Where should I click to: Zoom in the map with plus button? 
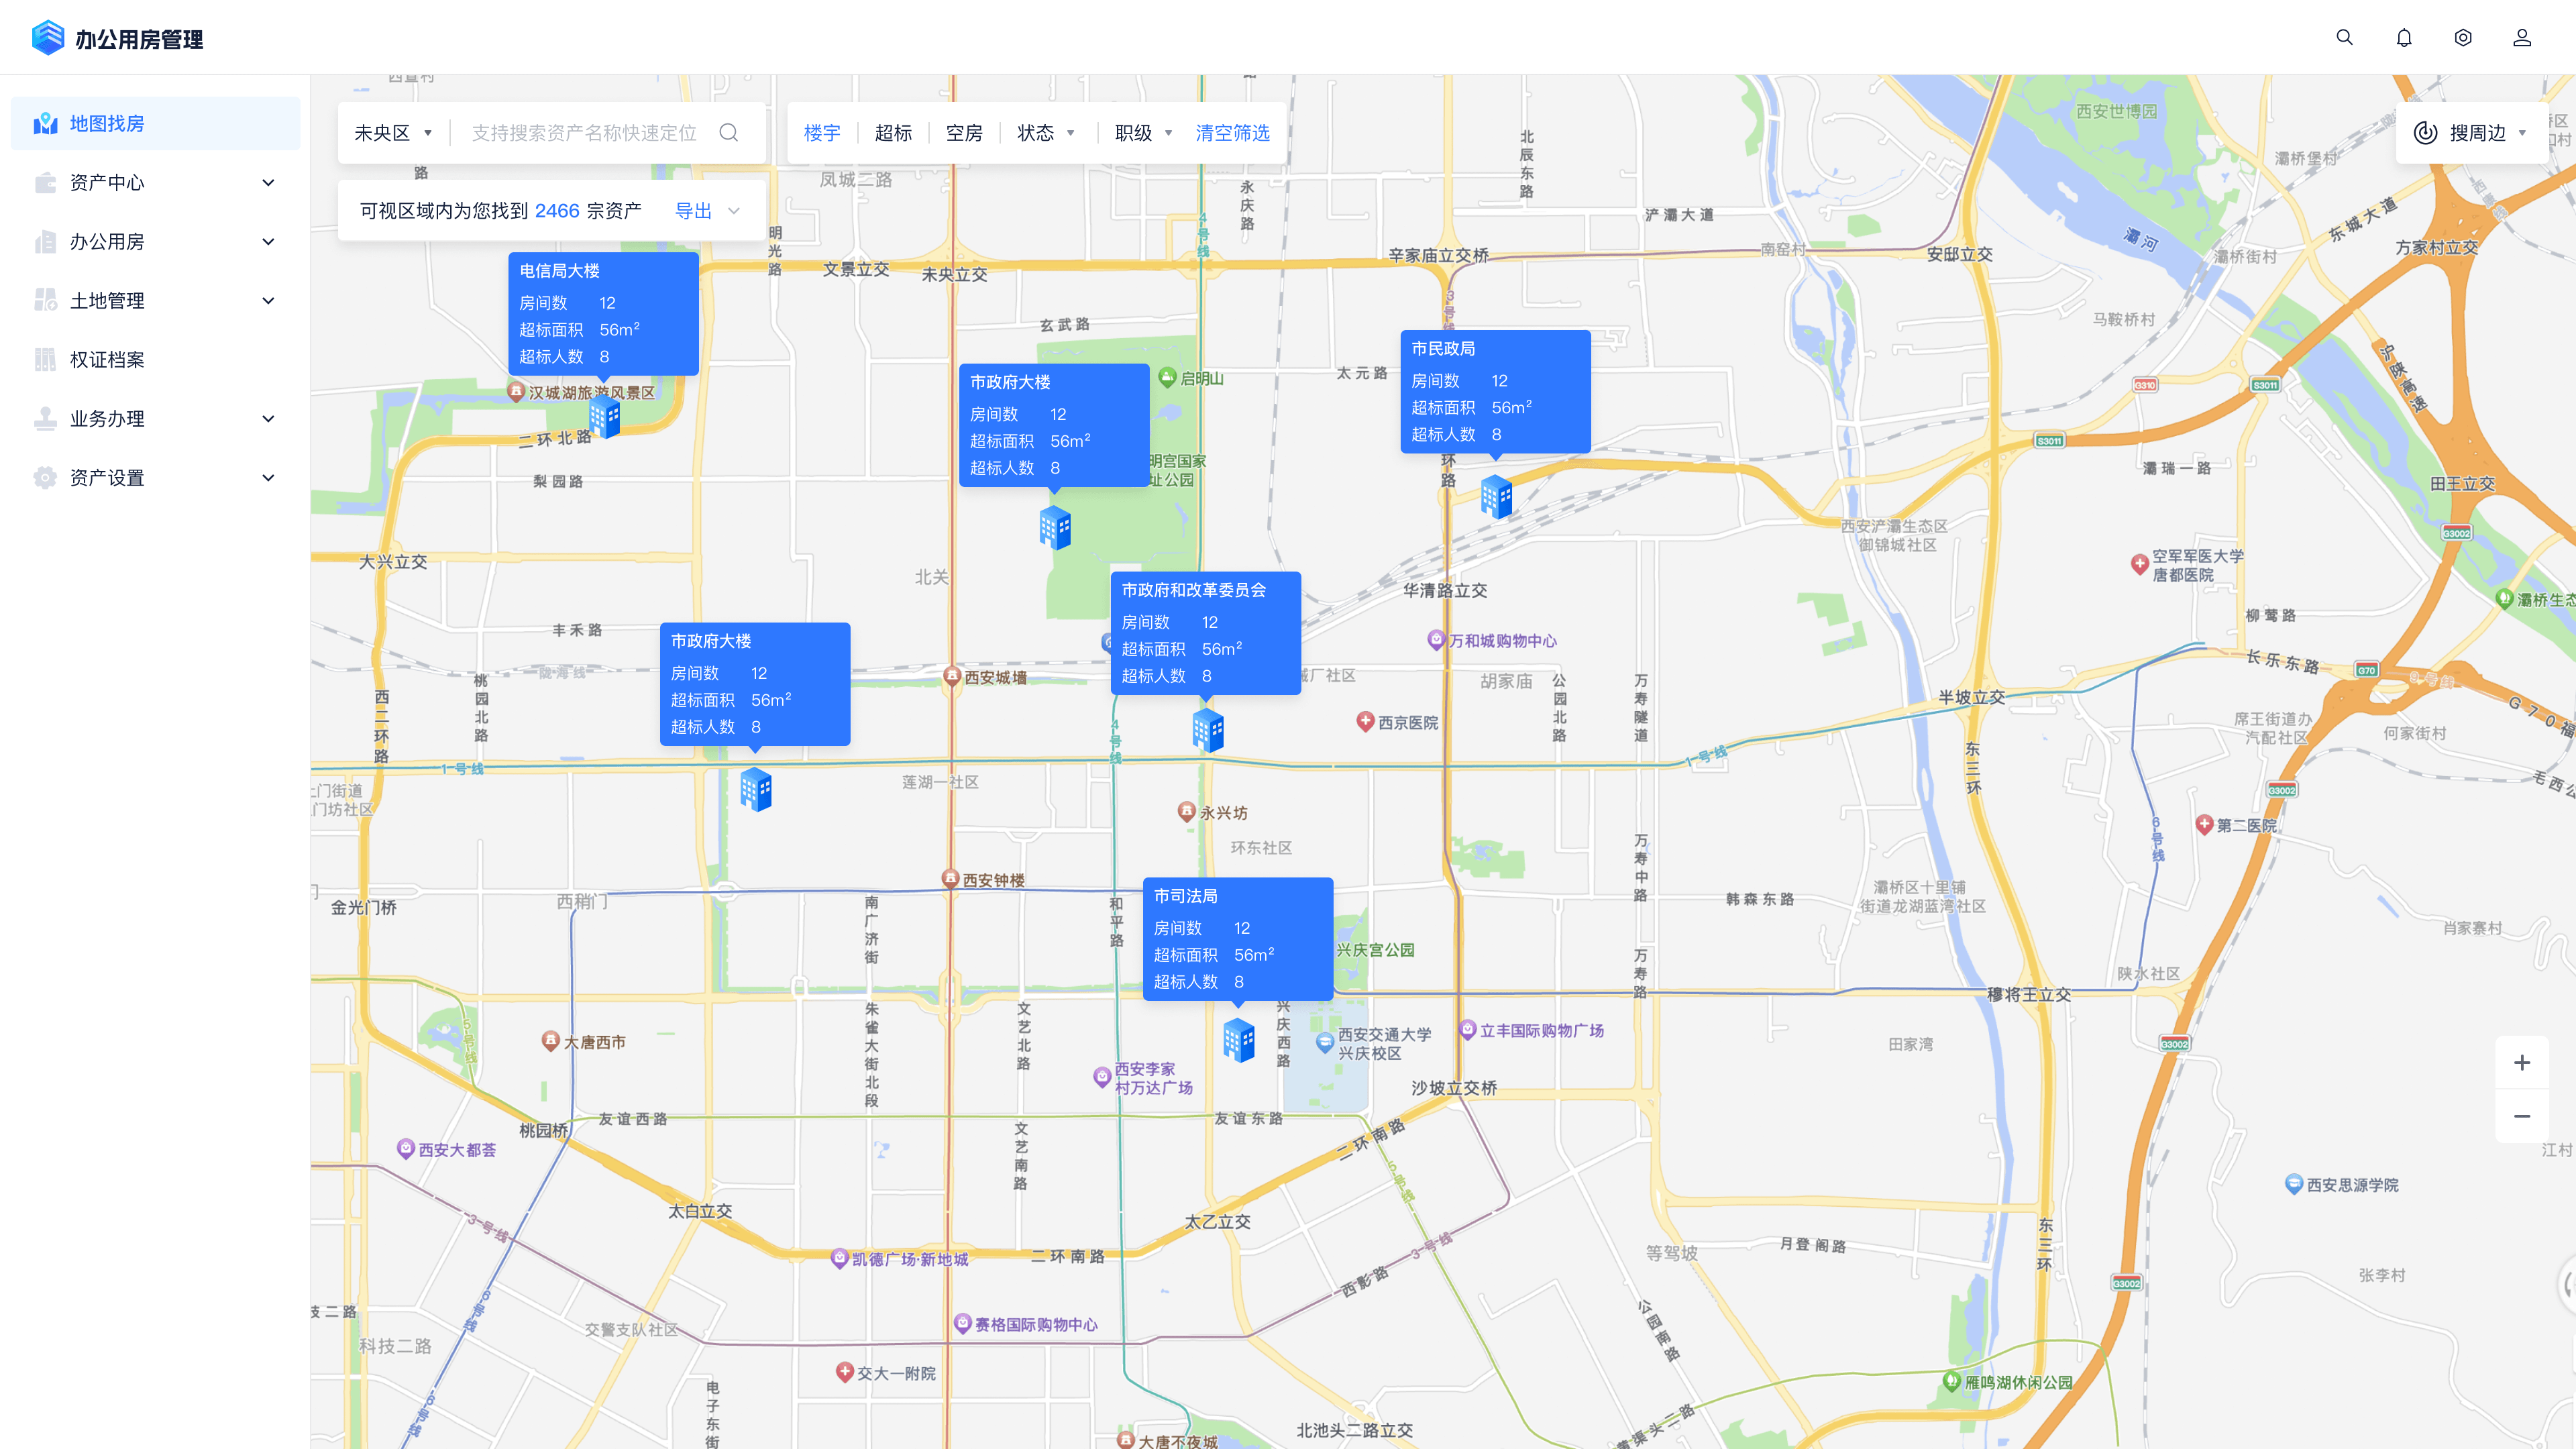click(x=2522, y=1062)
